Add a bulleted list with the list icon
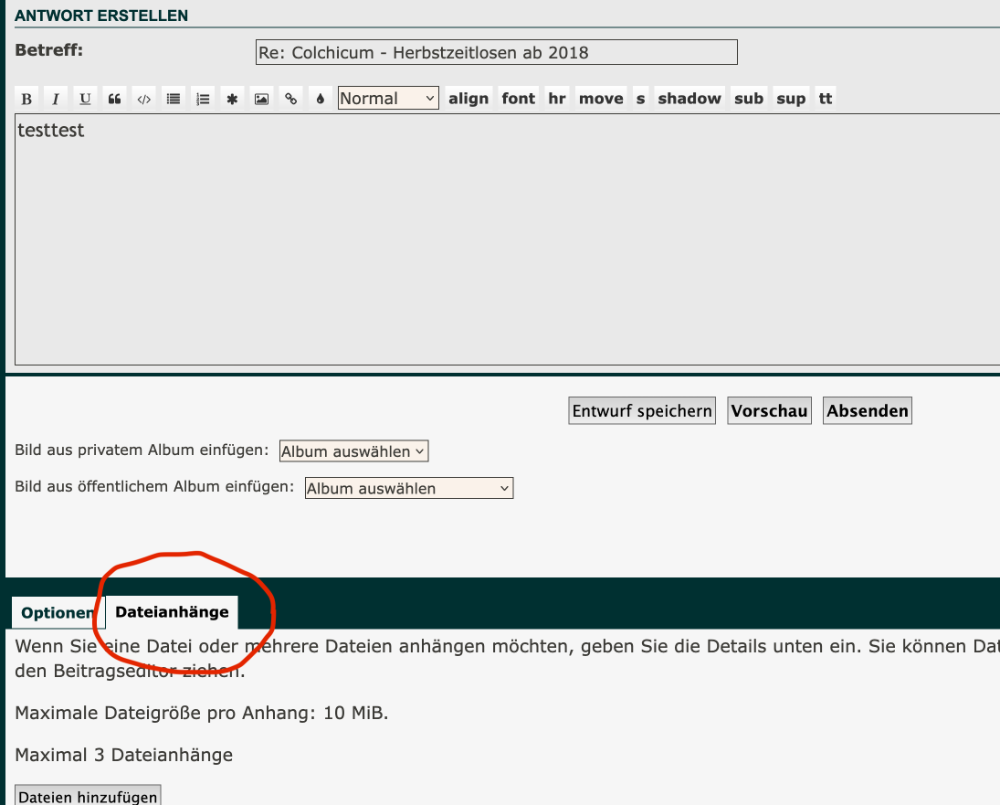 coord(173,98)
